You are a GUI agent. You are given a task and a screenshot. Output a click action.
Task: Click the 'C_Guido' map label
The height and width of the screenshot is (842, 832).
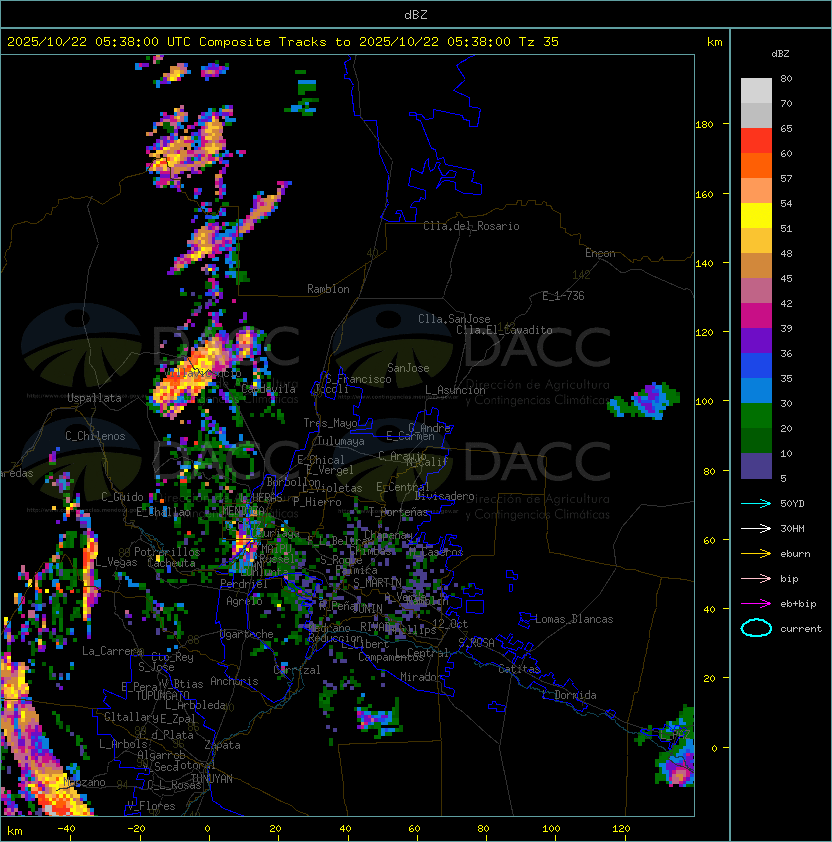point(122,497)
